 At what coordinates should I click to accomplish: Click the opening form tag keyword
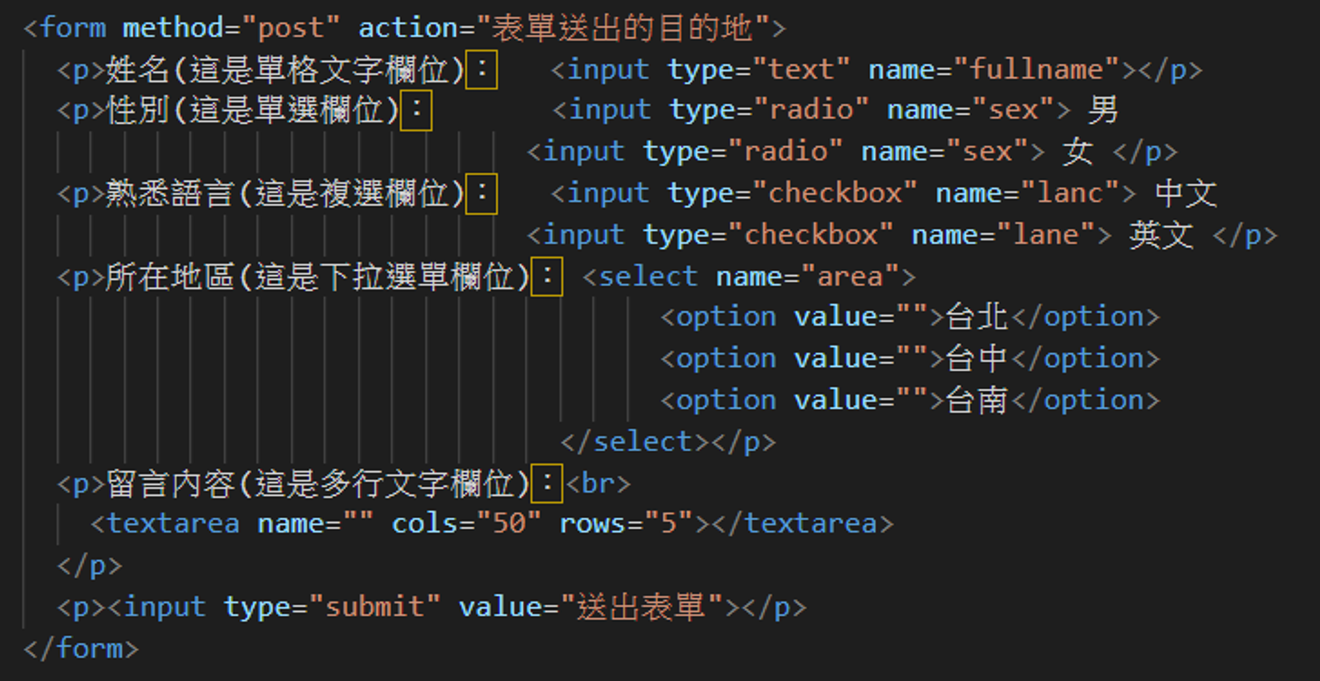(72, 27)
